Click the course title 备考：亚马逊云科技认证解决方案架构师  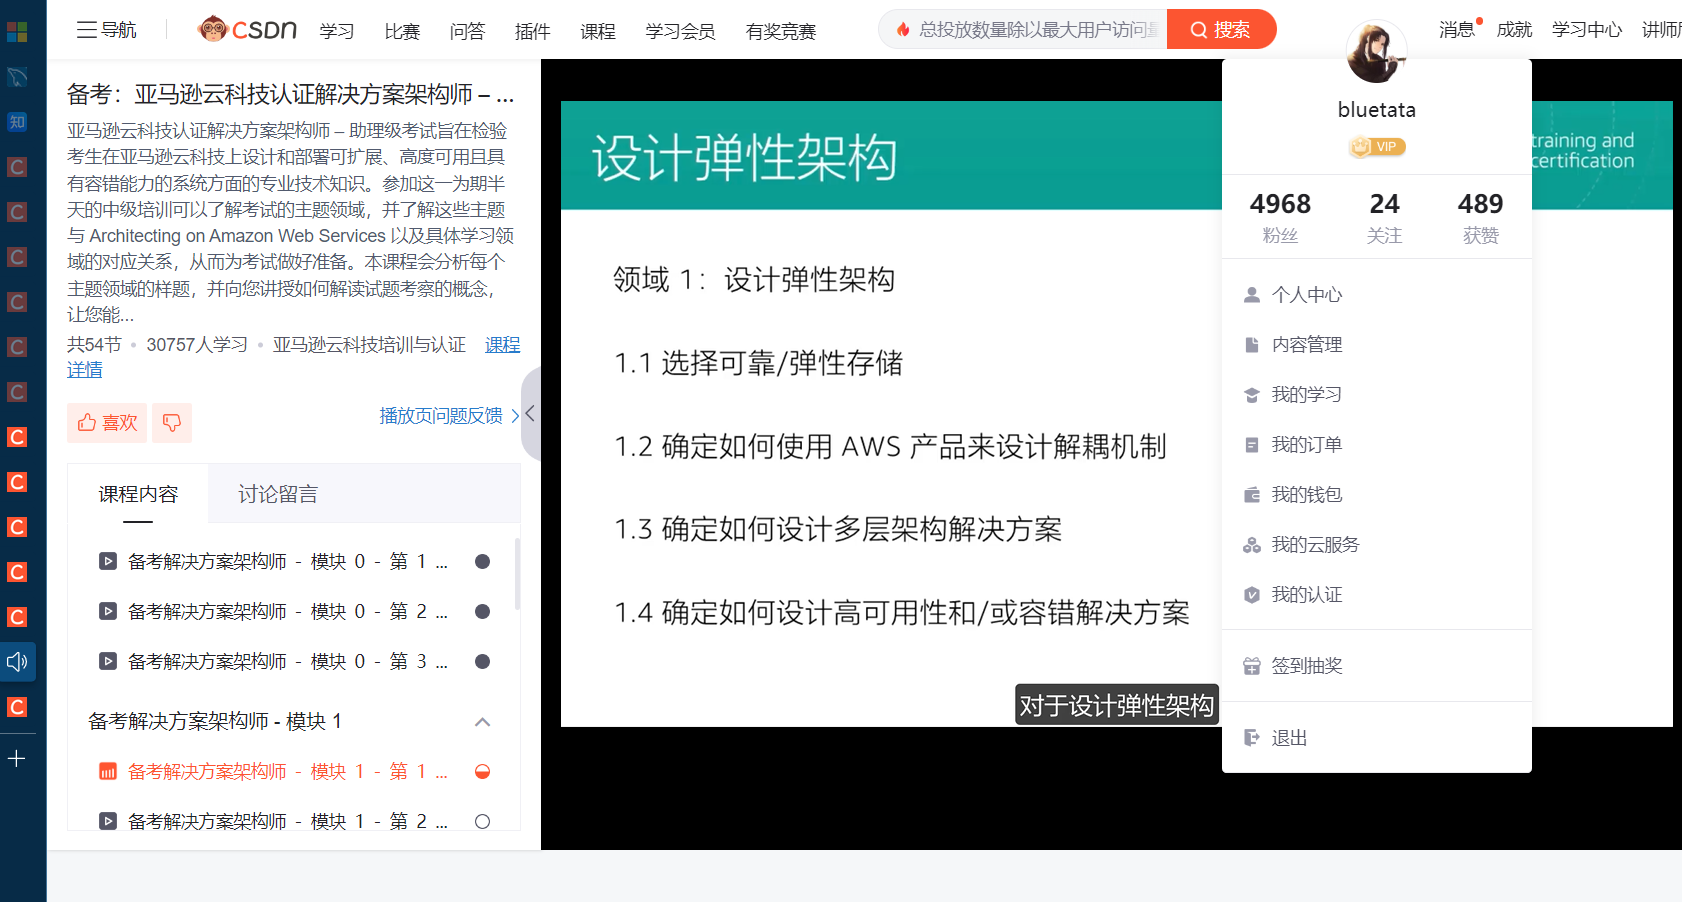click(290, 94)
